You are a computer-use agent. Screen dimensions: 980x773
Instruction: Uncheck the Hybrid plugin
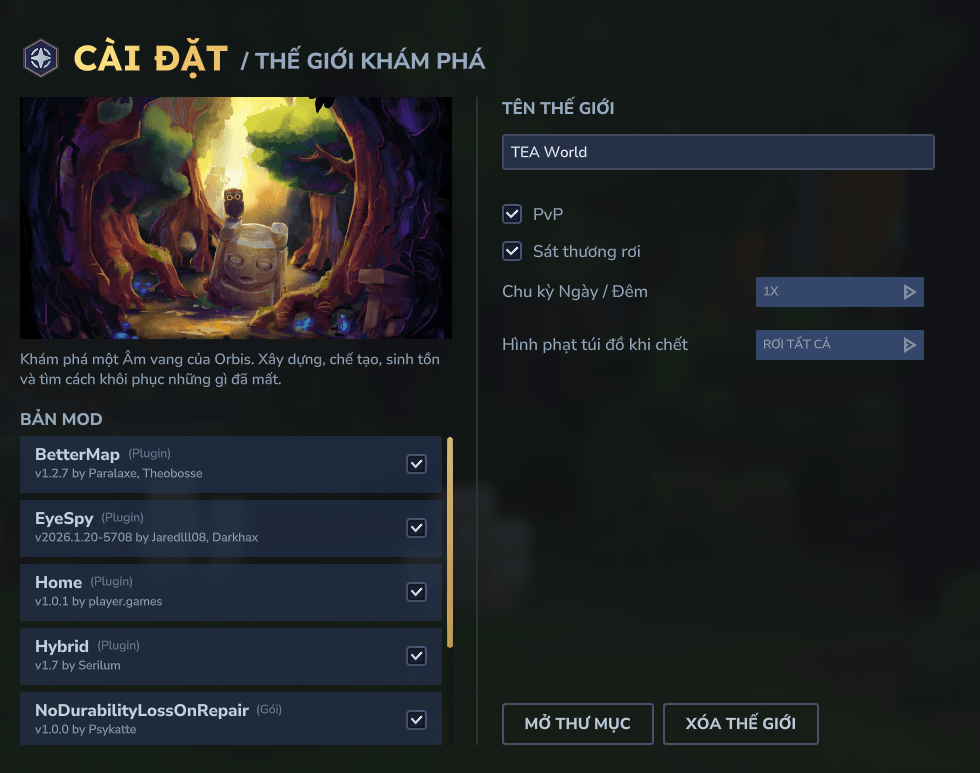(417, 656)
